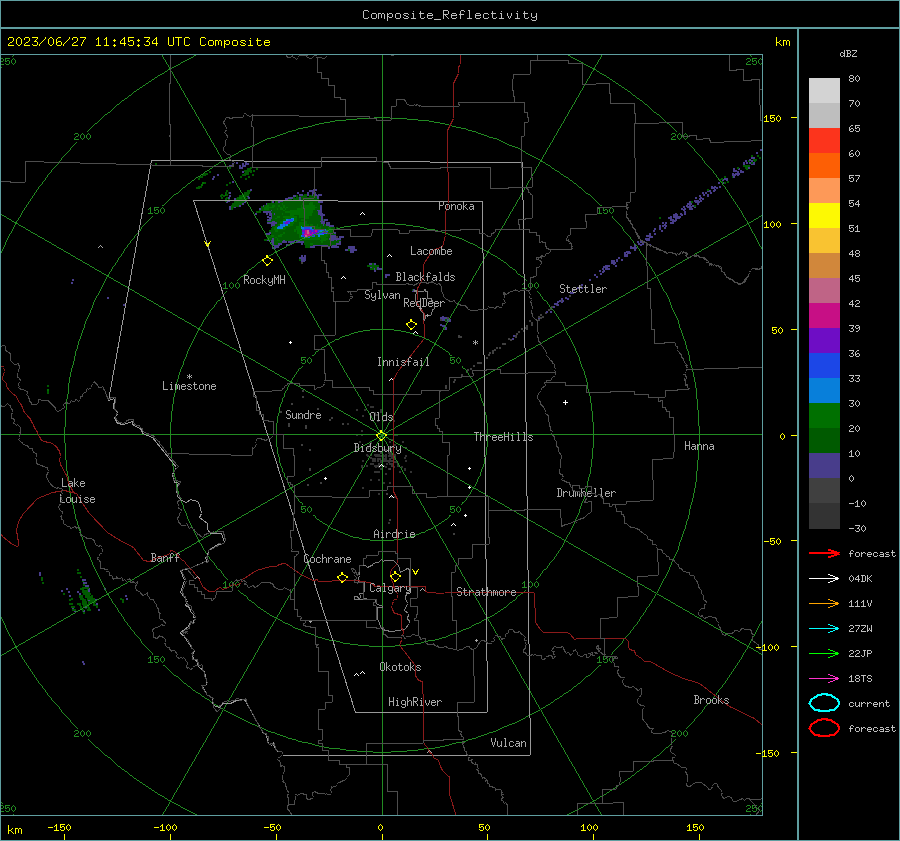
Task: Choose the bright green swatch on dBZ scale
Action: point(824,416)
